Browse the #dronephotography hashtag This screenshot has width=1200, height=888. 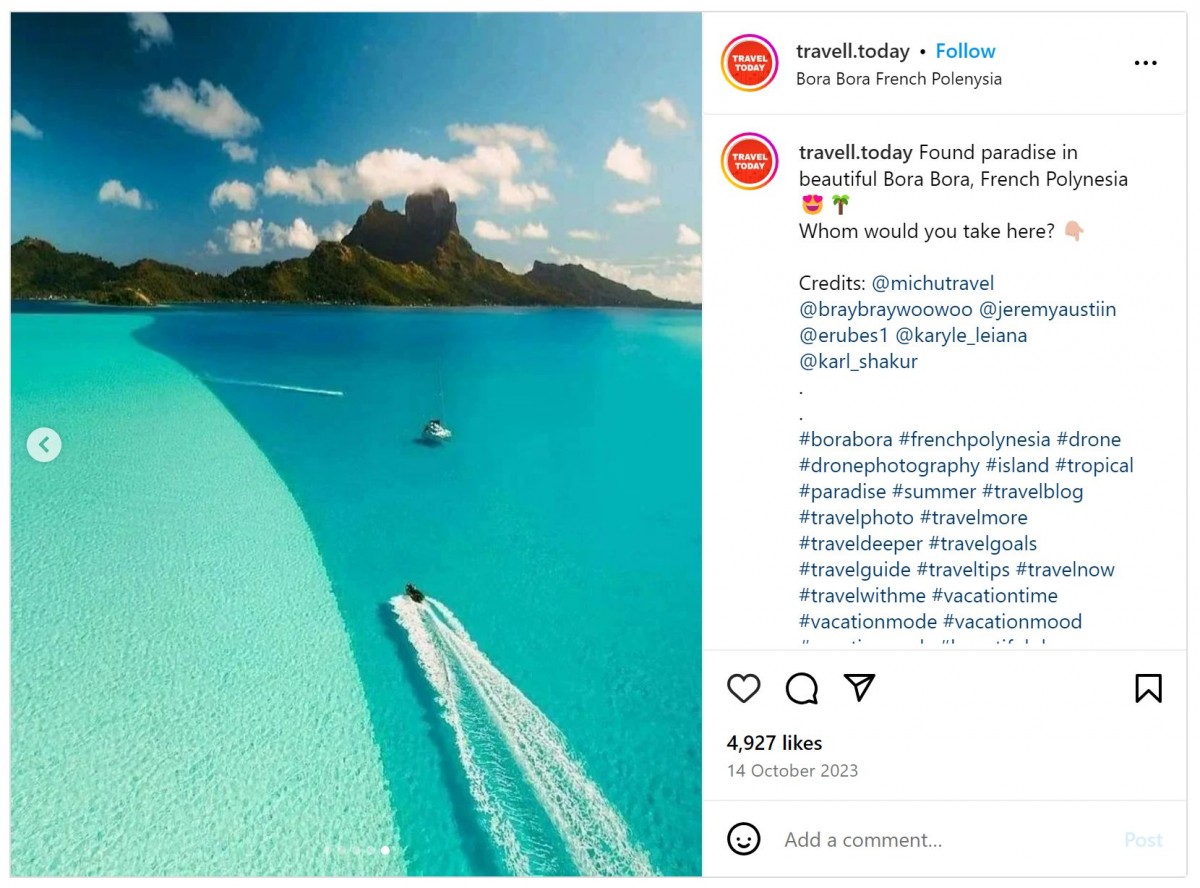point(889,465)
